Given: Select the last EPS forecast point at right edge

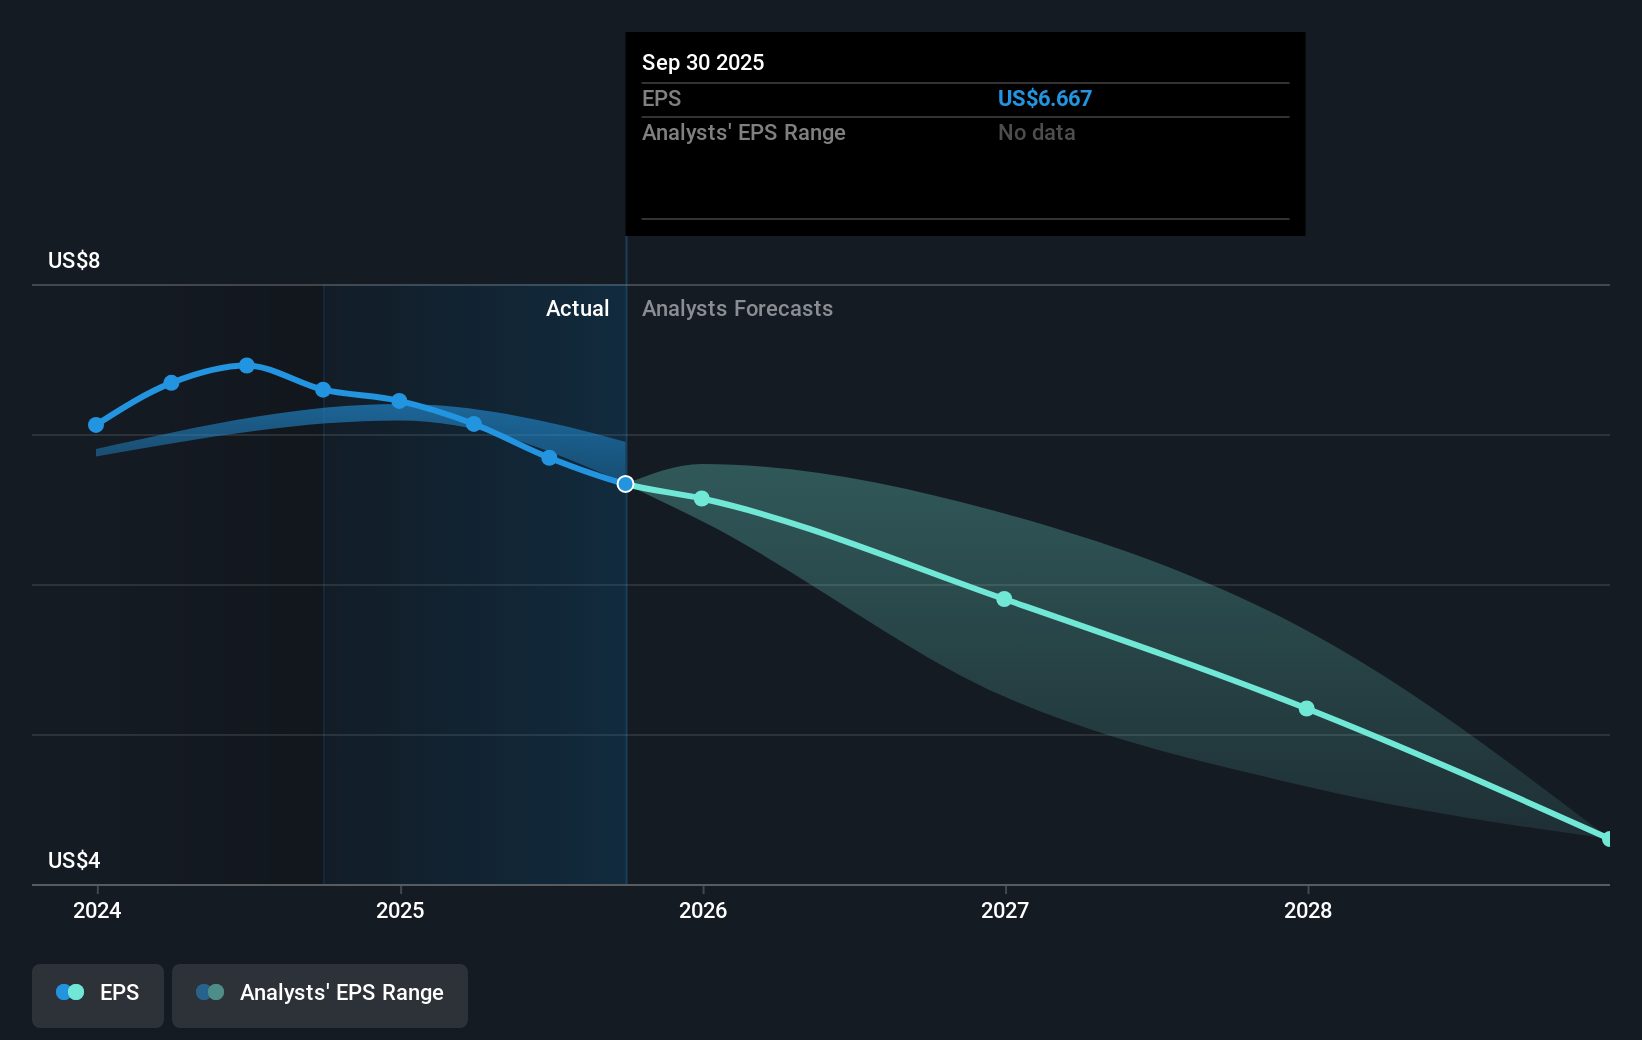Looking at the screenshot, I should (x=1607, y=838).
